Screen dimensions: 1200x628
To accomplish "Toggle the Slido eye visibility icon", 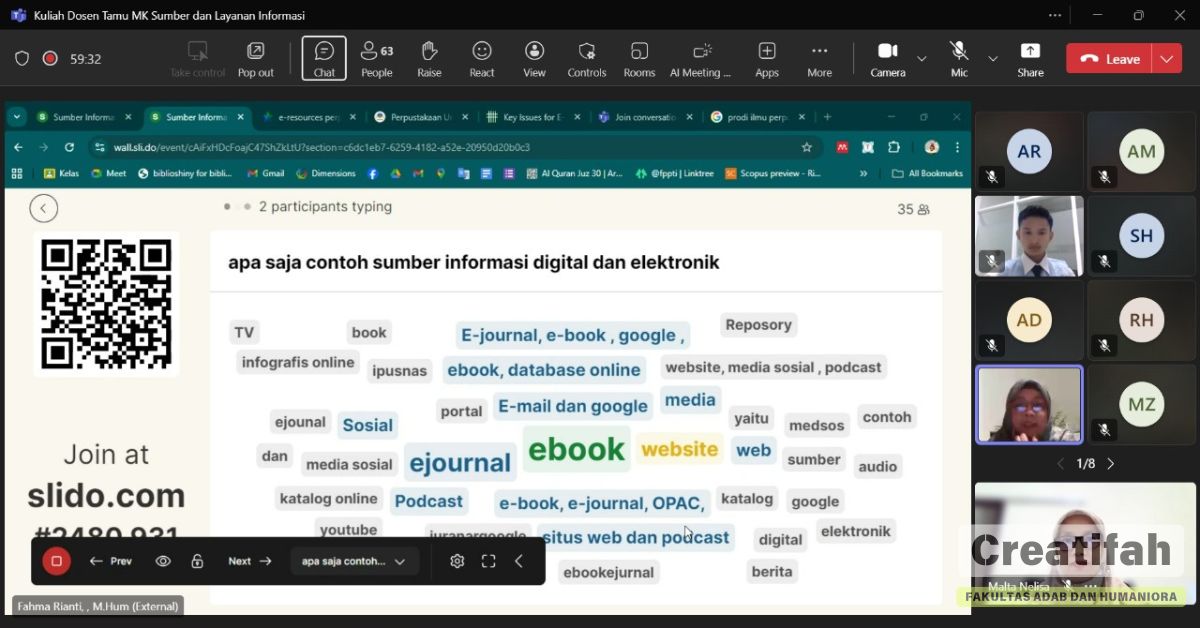I will [163, 561].
